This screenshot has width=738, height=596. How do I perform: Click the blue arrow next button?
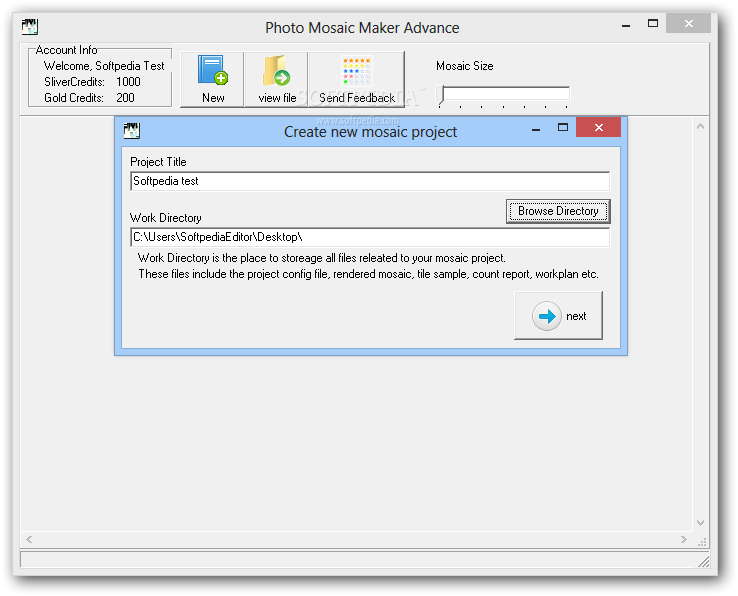click(558, 315)
